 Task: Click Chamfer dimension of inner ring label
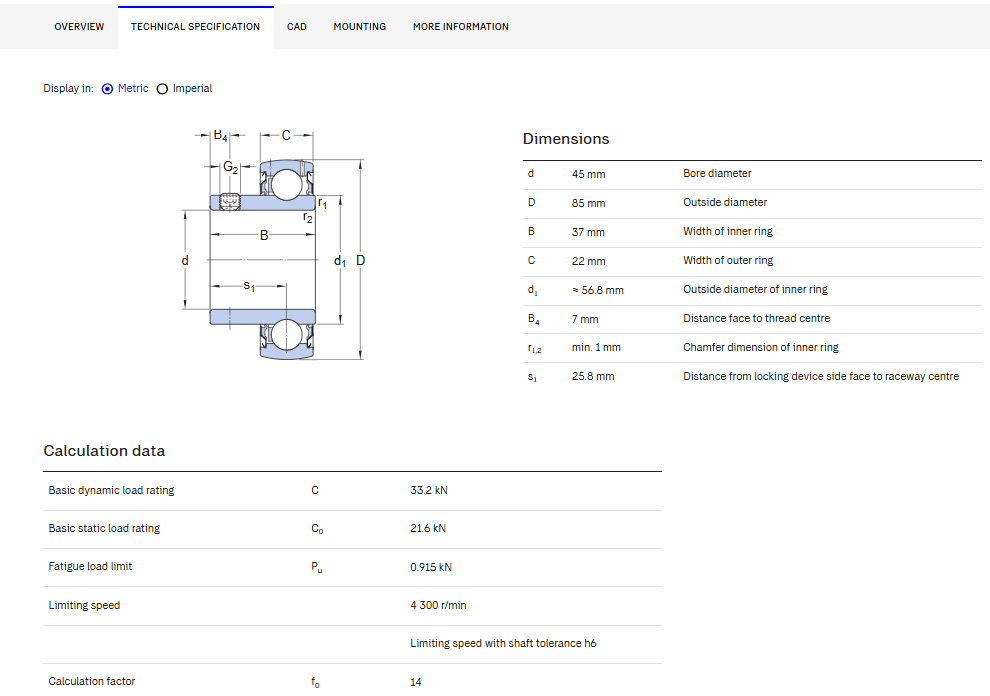761,347
